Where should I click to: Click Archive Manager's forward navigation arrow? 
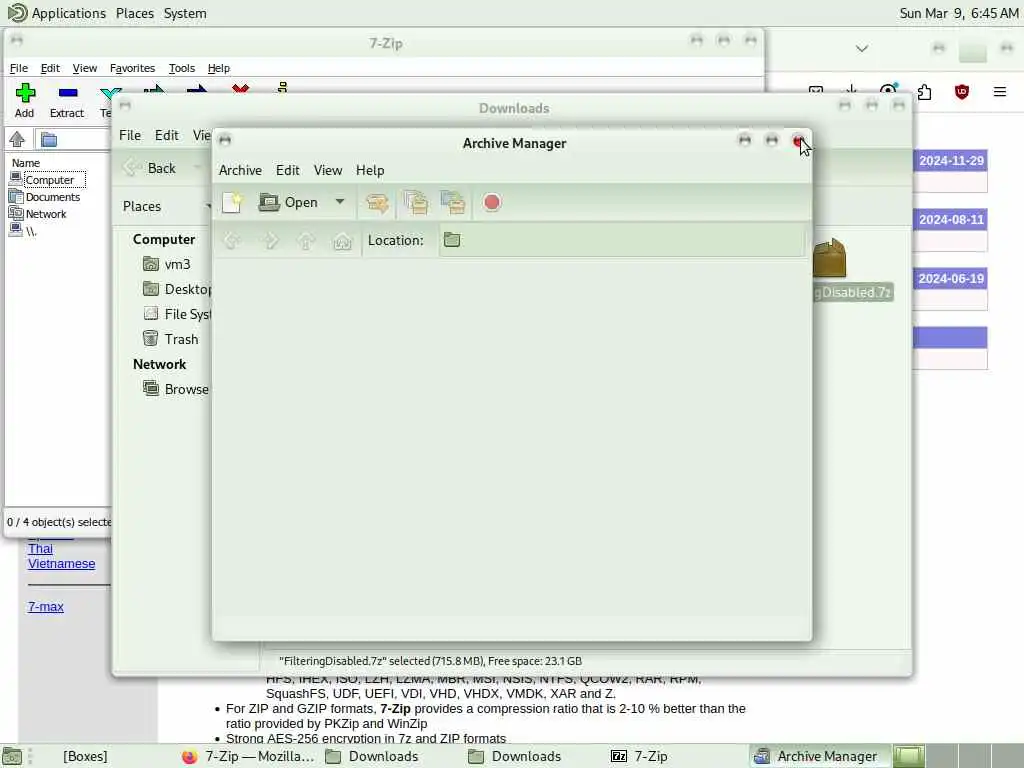pyautogui.click(x=270, y=241)
